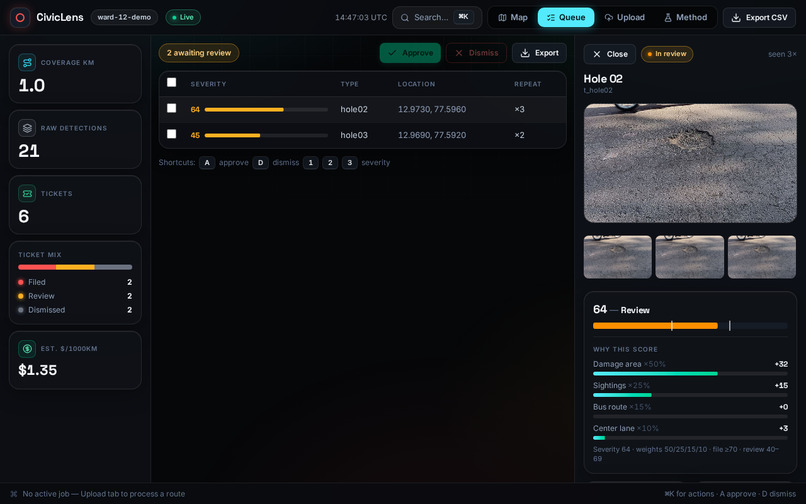This screenshot has height=504, width=806.
Task: Click the hole03 type cell
Action: pyautogui.click(x=354, y=135)
